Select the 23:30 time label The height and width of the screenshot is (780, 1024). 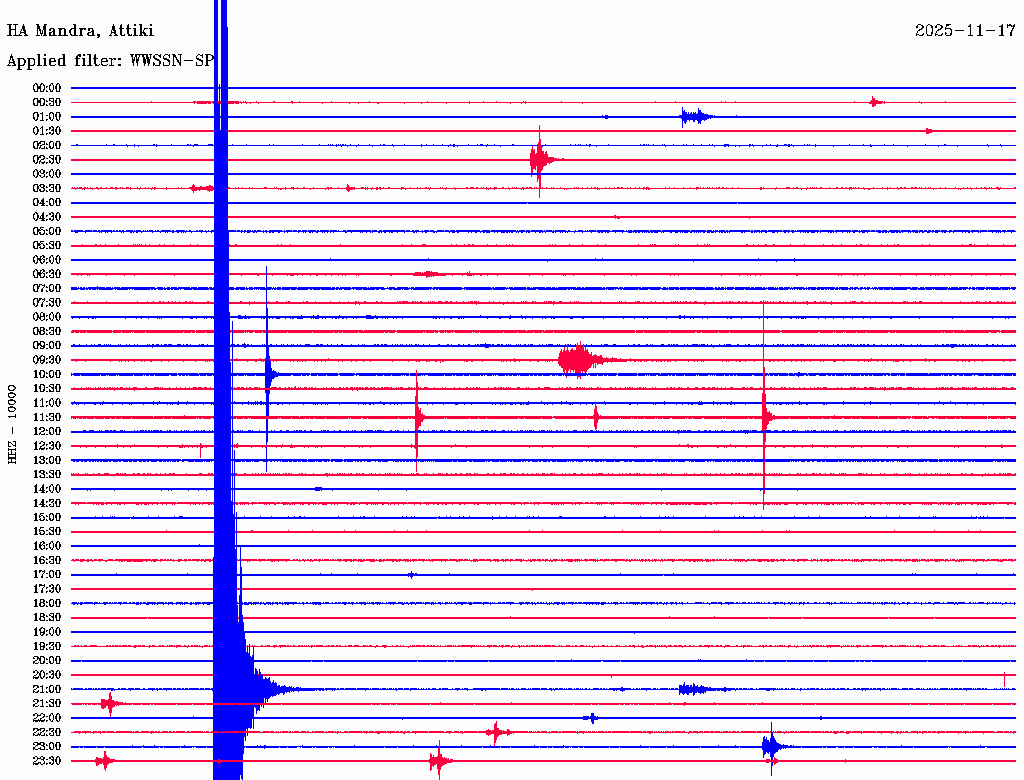click(47, 761)
